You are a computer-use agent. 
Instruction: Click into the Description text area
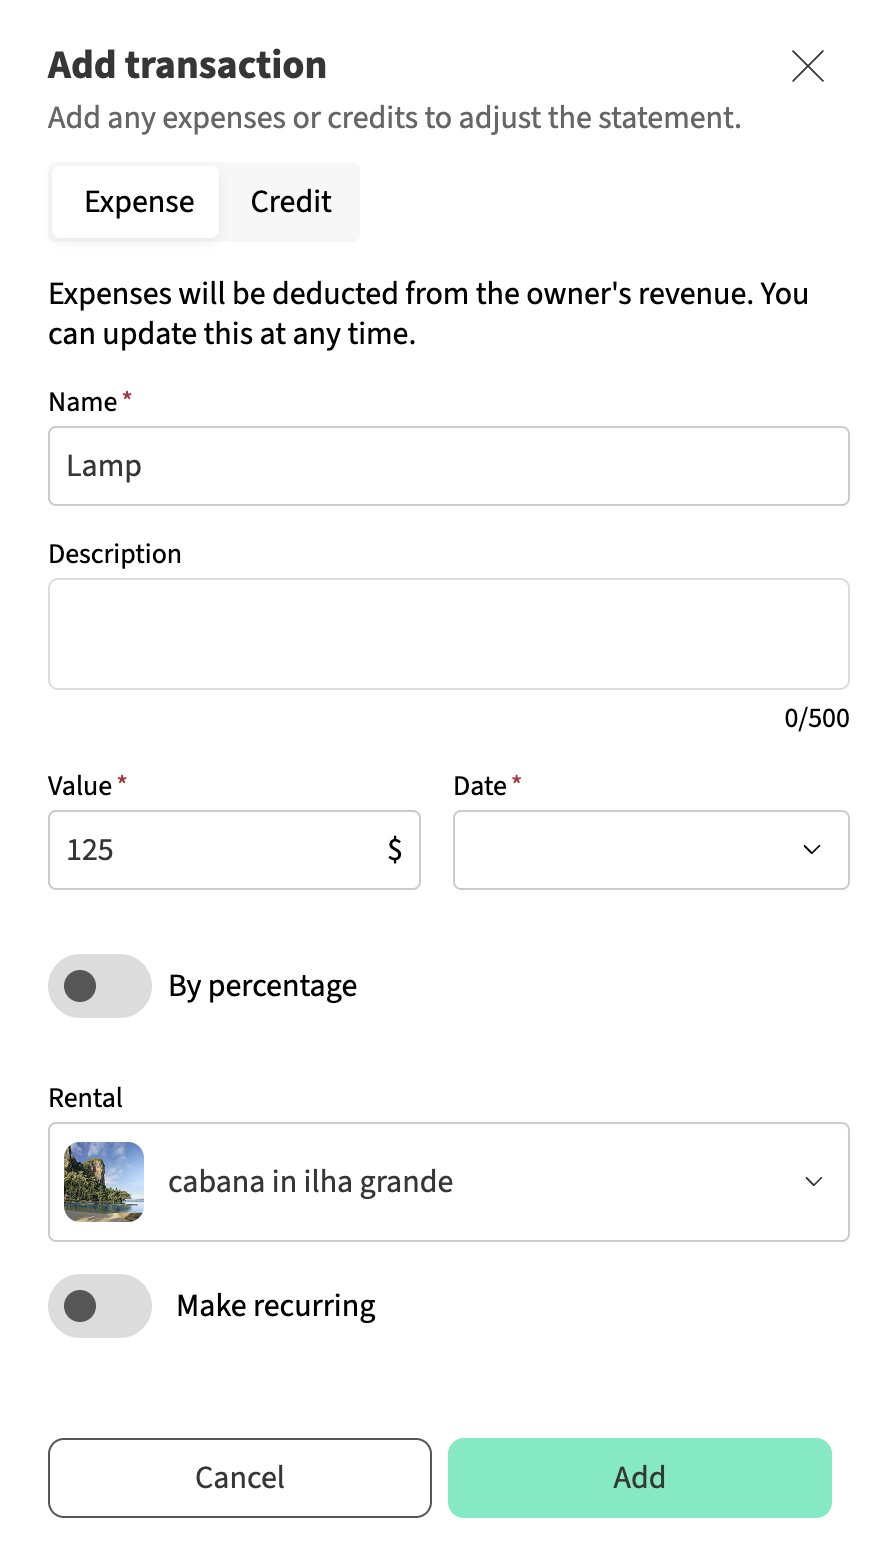448,634
